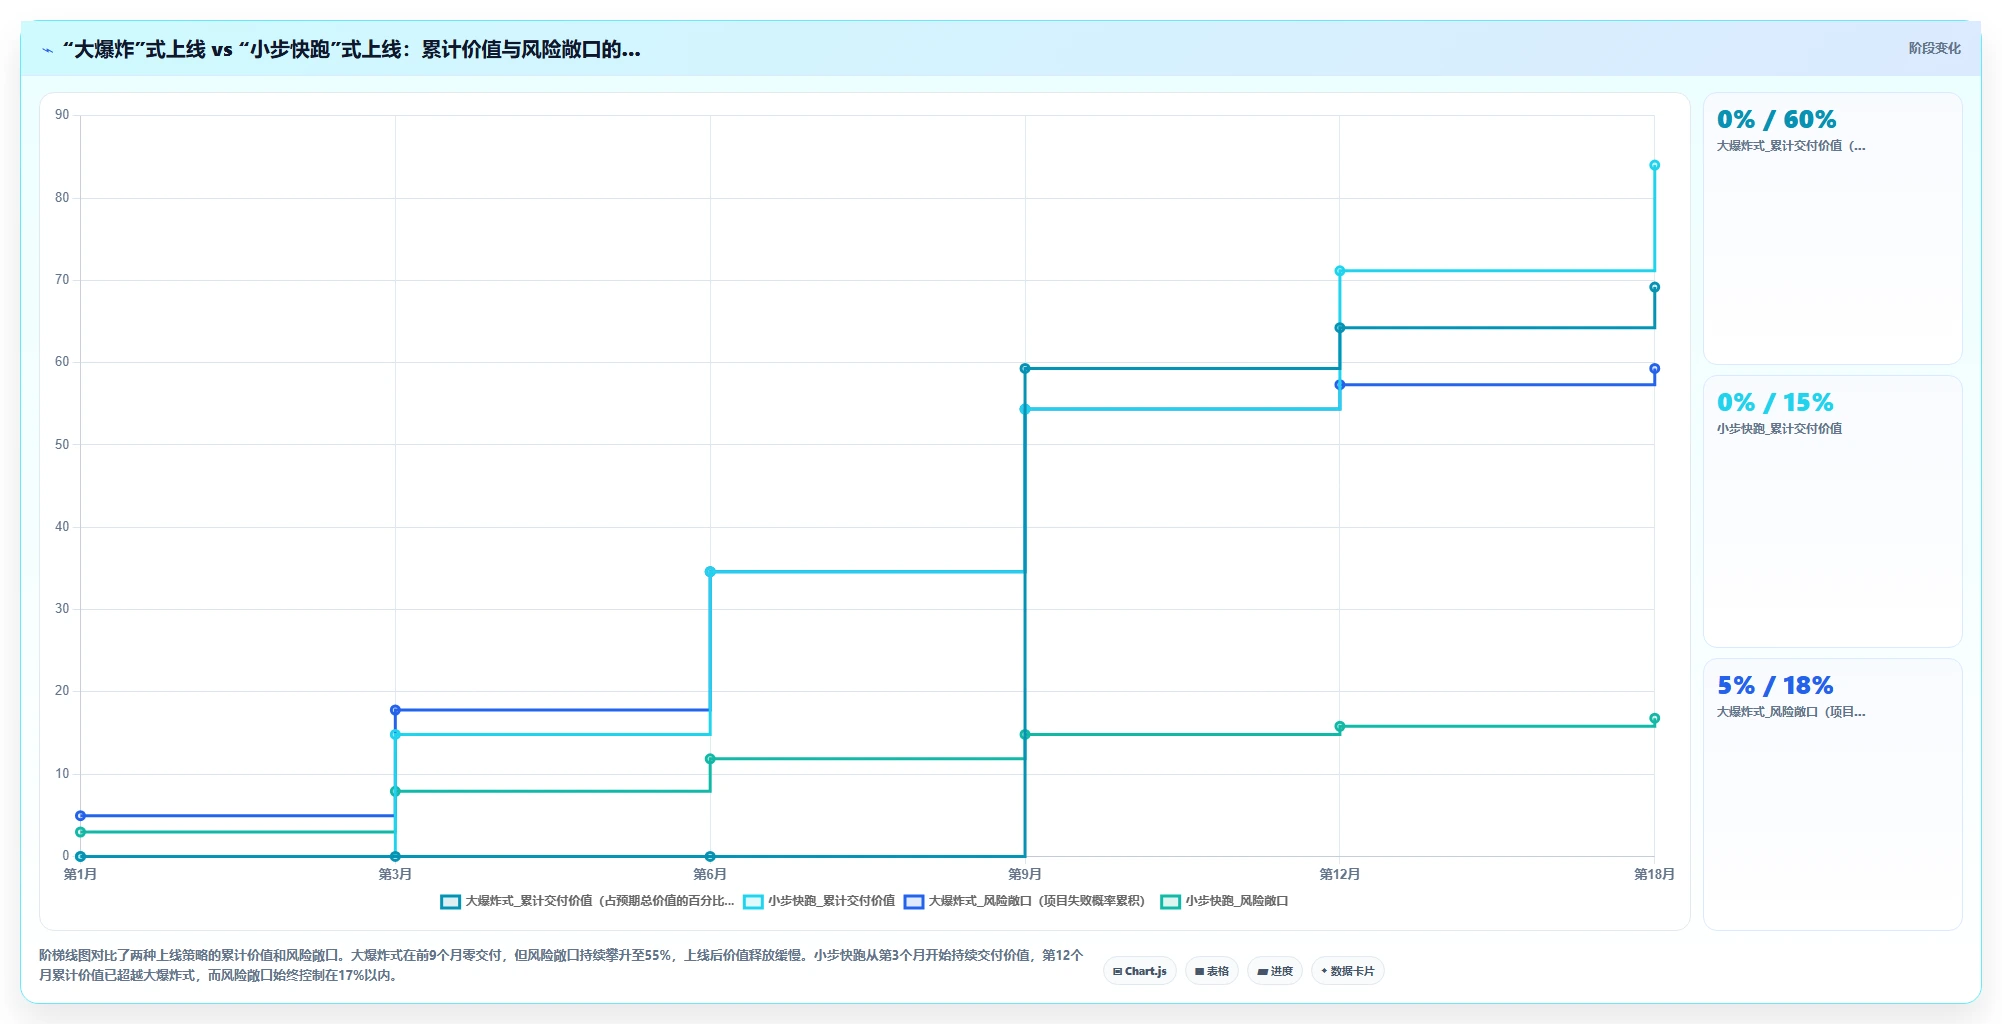Click the 第3月 x-axis label
This screenshot has height=1024, width=2002.
tap(395, 875)
